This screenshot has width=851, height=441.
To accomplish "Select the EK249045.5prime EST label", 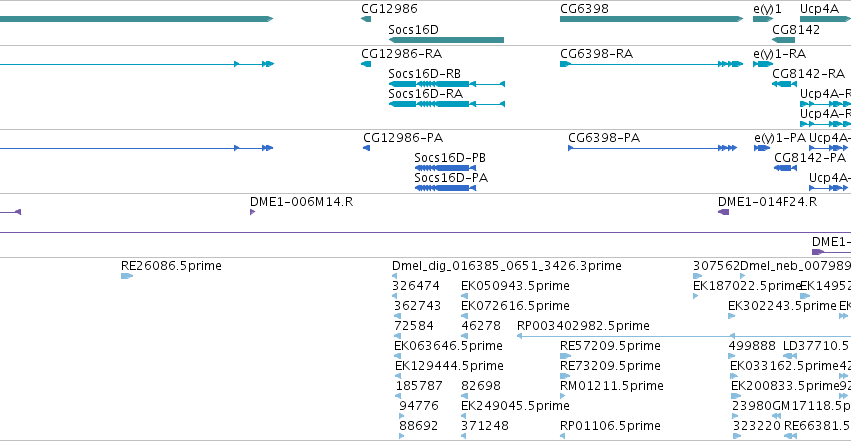I will 515,406.
